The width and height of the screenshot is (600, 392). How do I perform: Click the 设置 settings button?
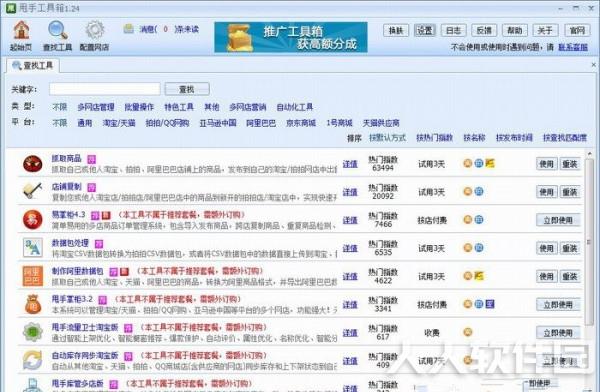click(x=425, y=30)
